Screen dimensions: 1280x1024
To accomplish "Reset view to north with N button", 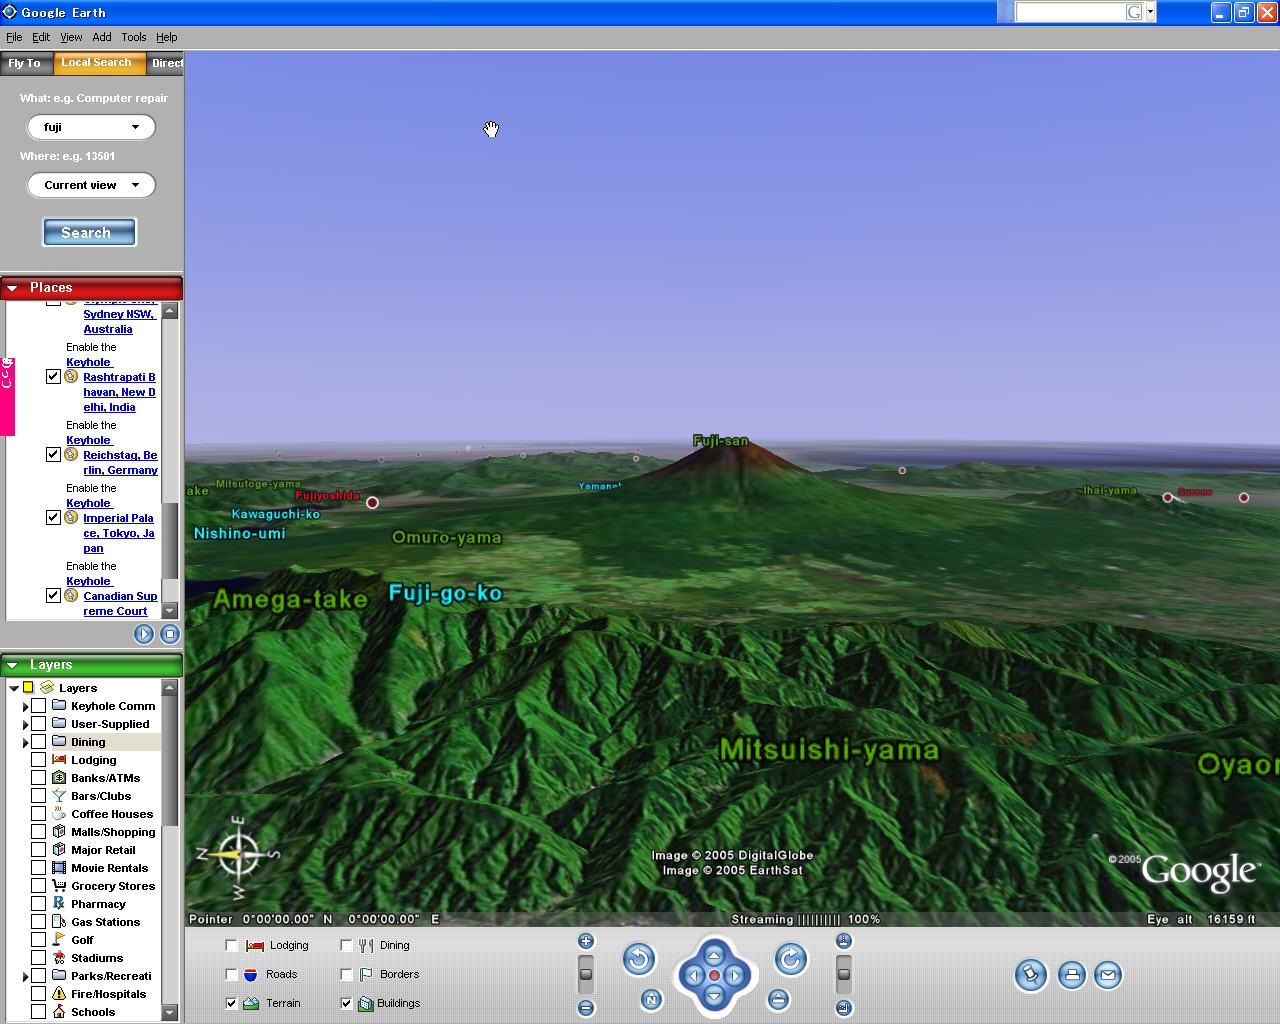I will point(651,999).
